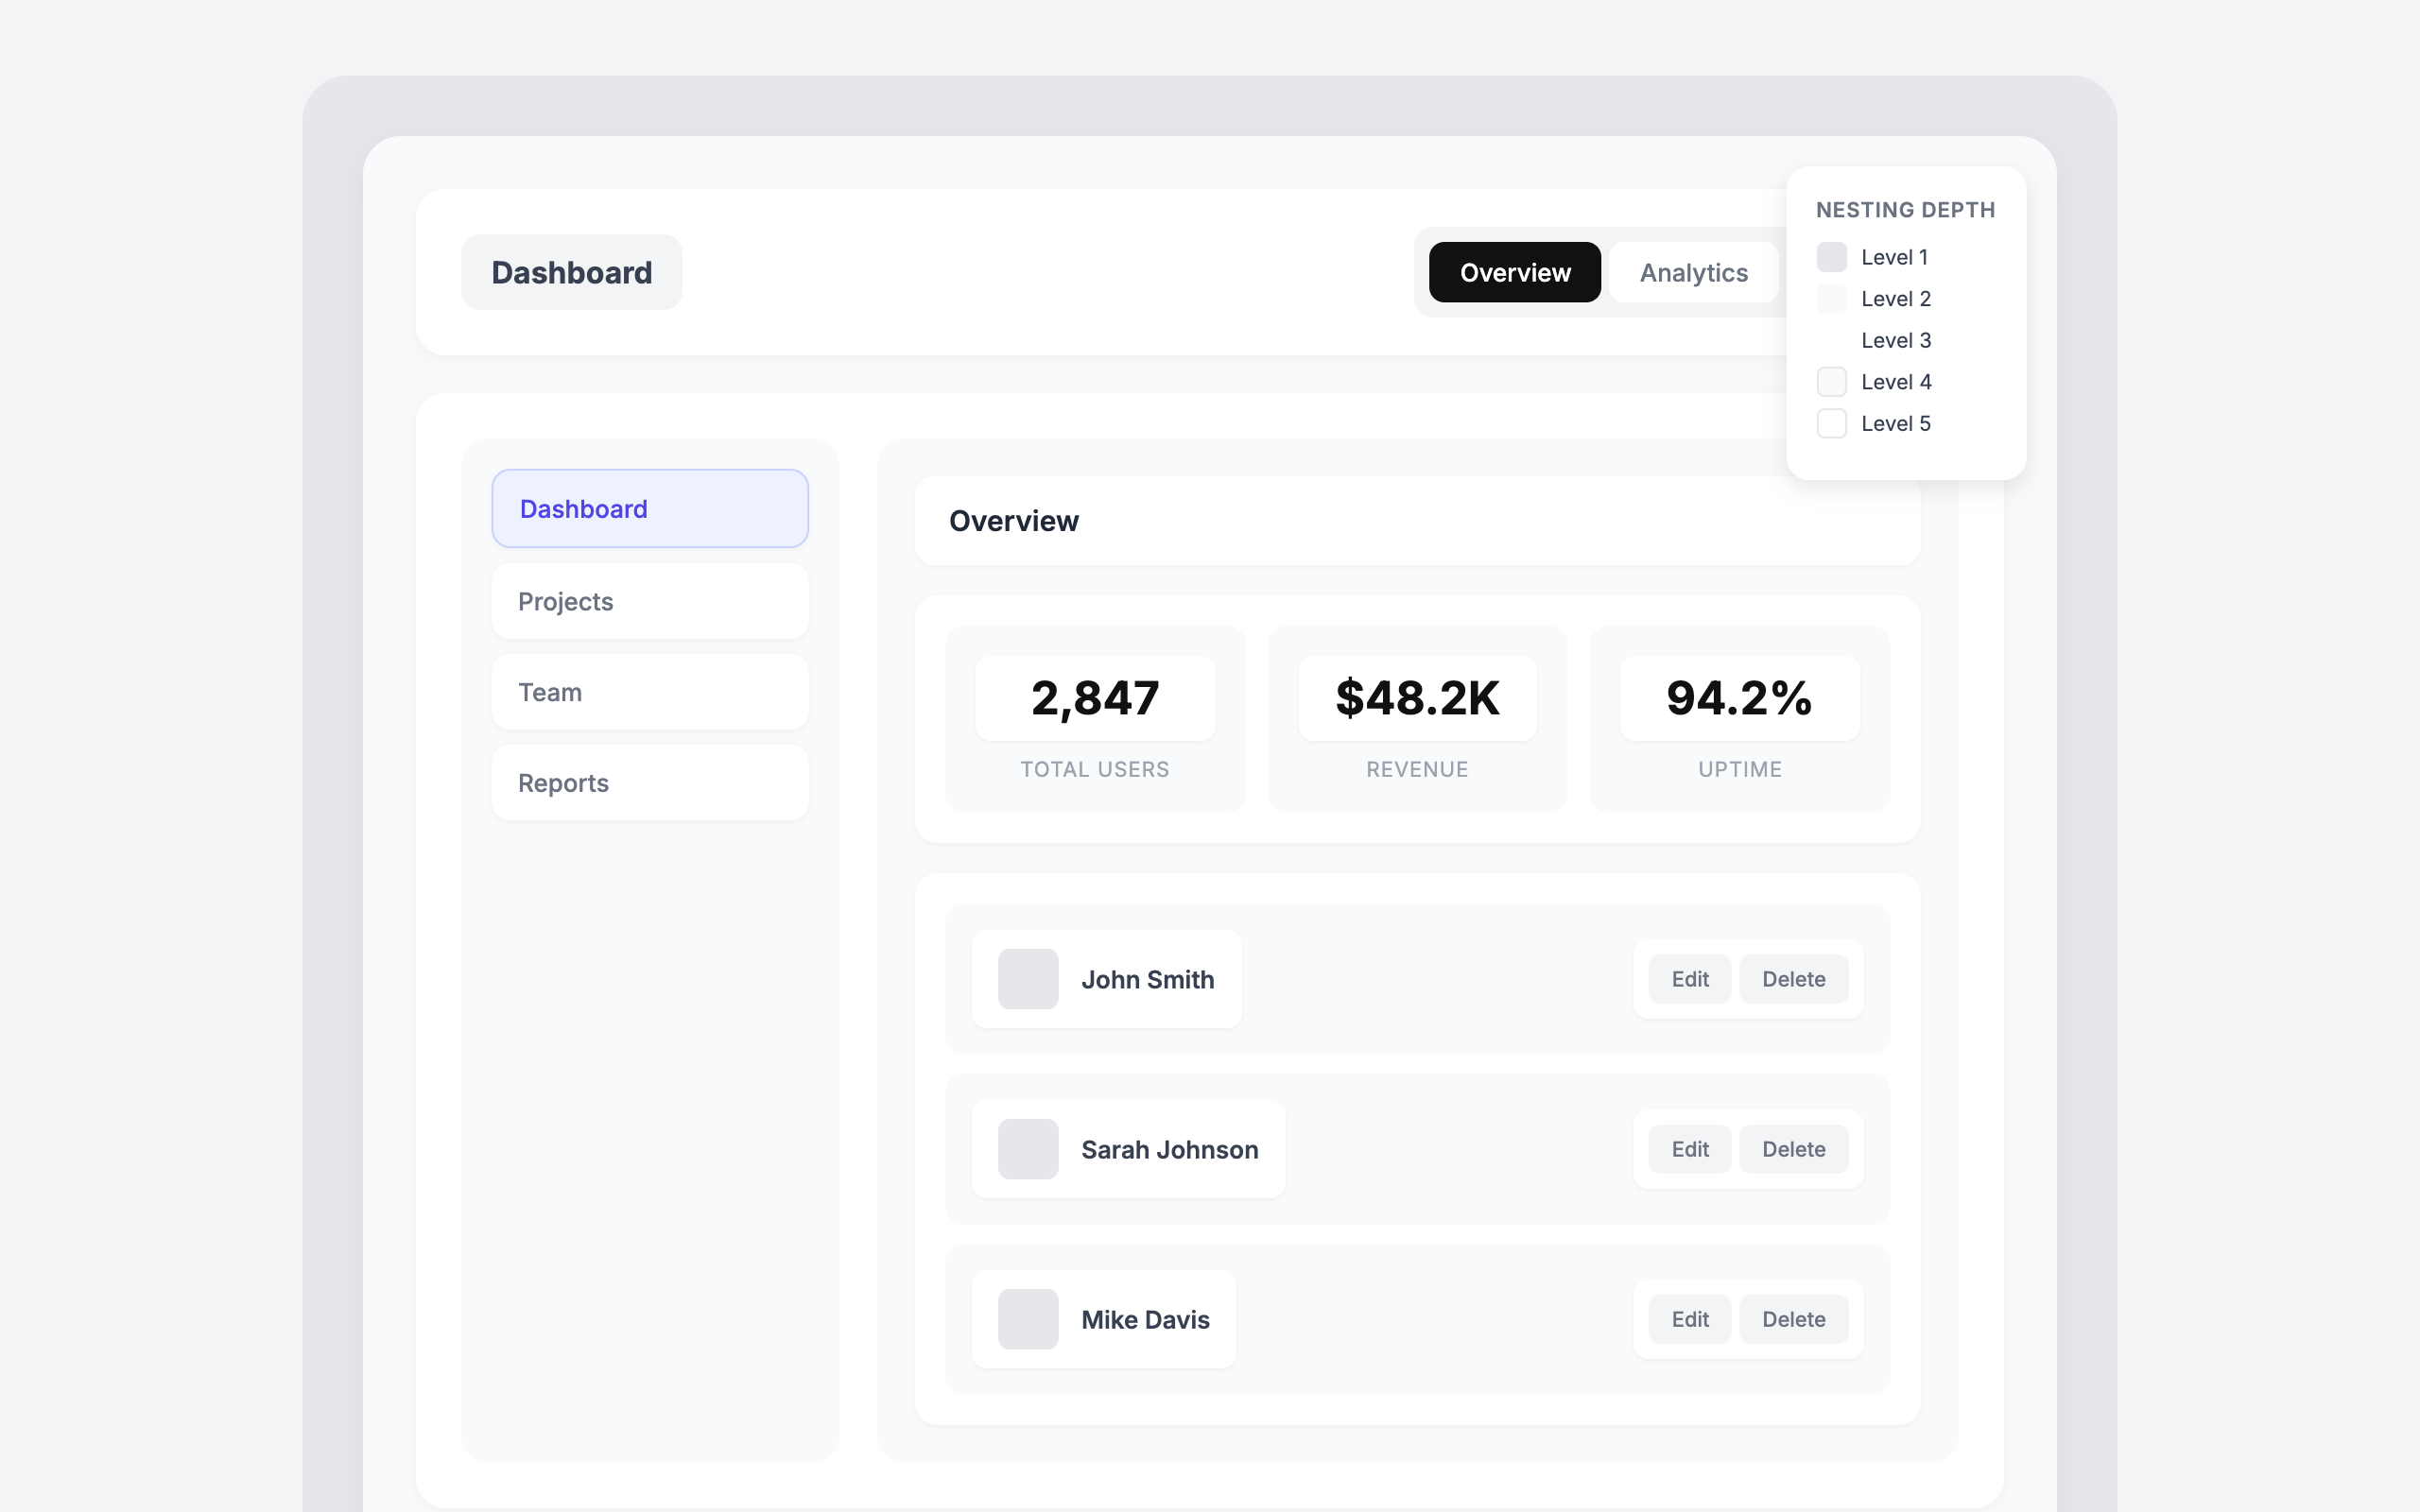Select the Overview tab in header
Screen dimensions: 2420x1512
[x=1514, y=272]
